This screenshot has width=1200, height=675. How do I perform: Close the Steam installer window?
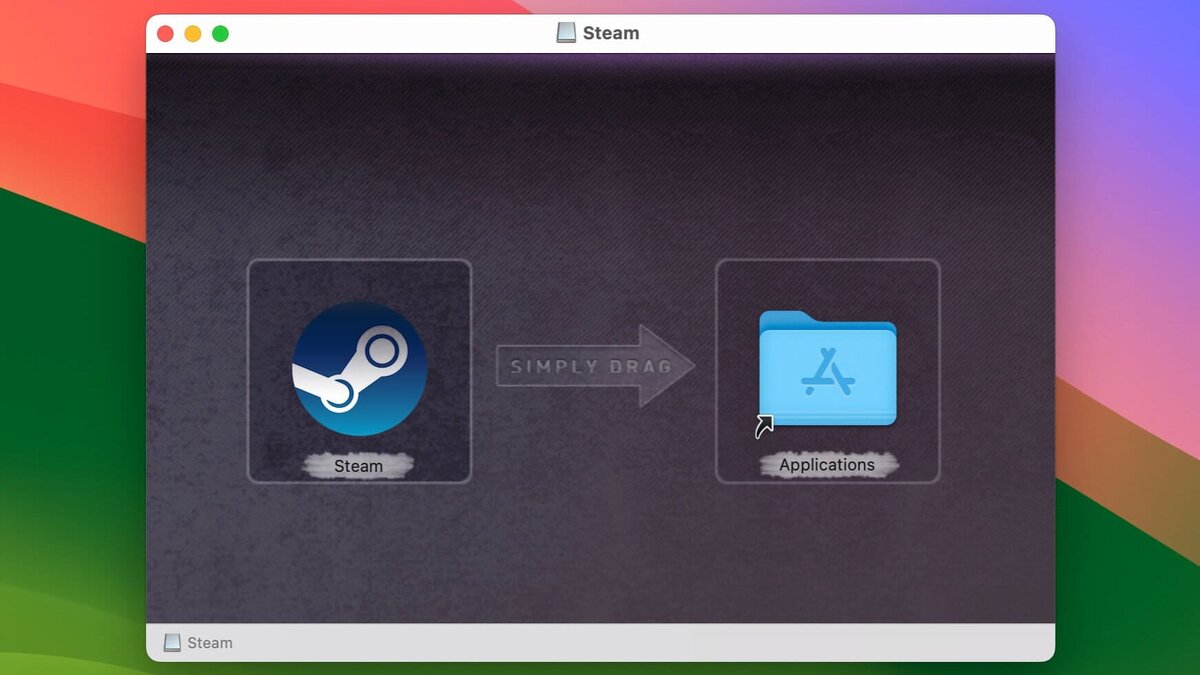(165, 34)
